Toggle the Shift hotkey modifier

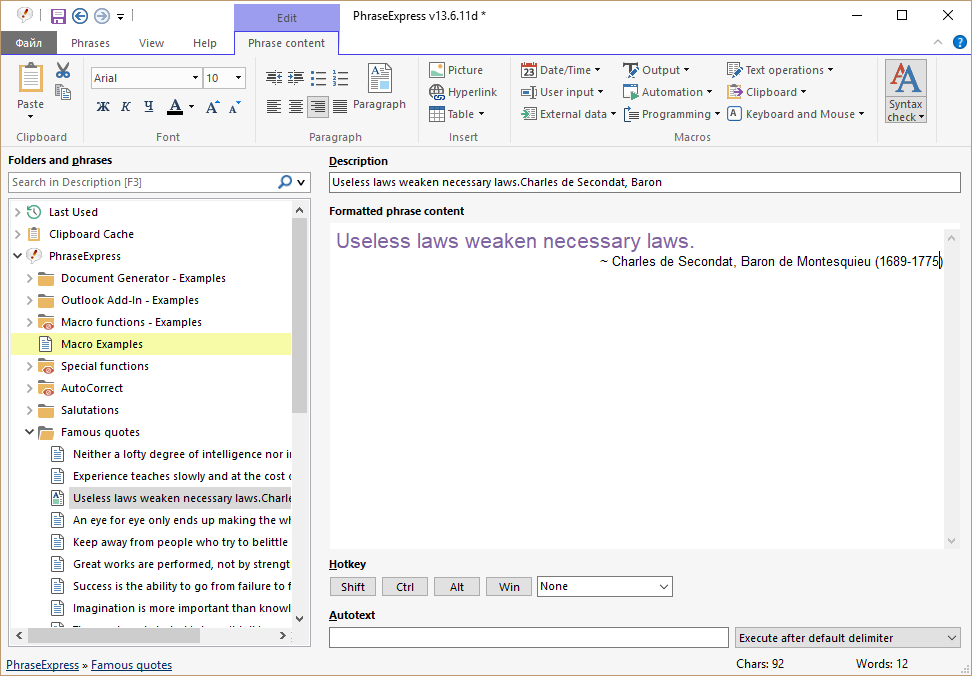pyautogui.click(x=352, y=586)
